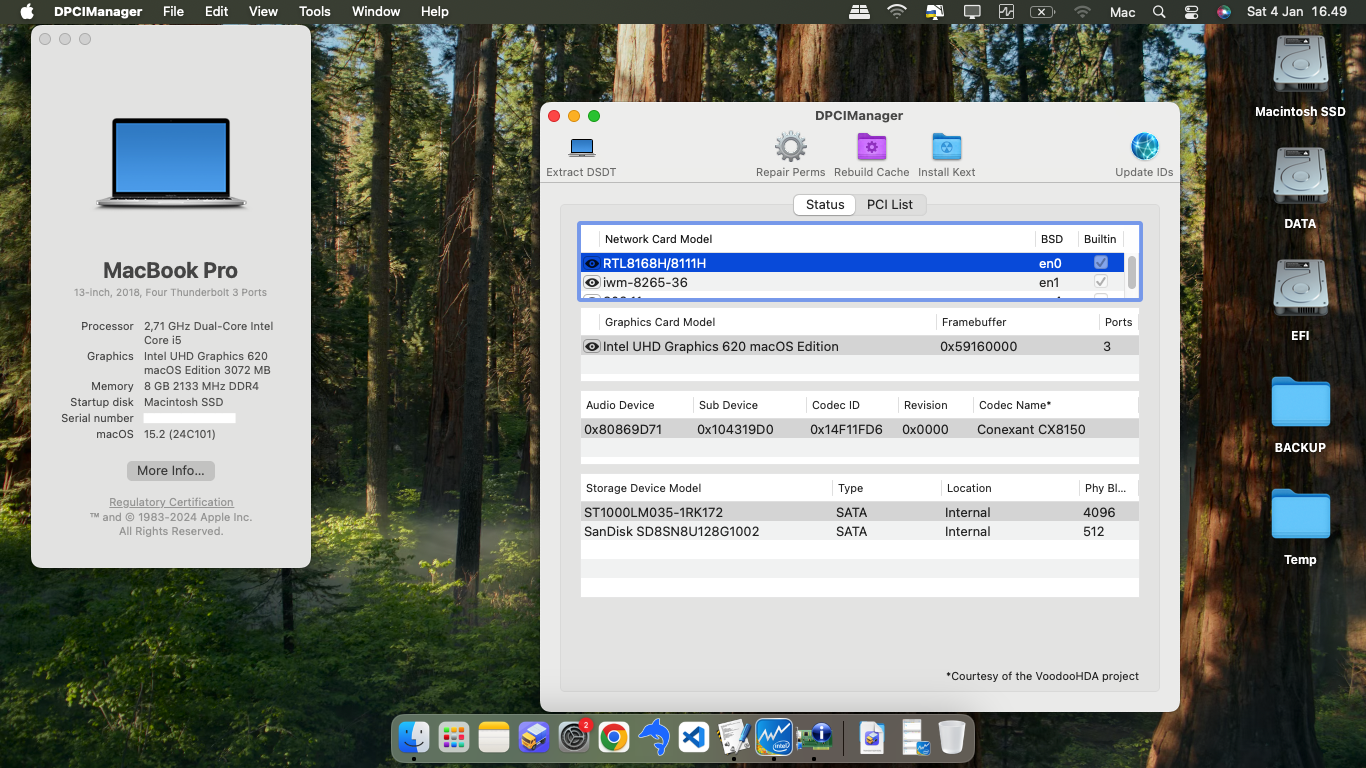This screenshot has width=1366, height=768.
Task: Click the battery icon in menu bar
Action: click(x=1042, y=12)
